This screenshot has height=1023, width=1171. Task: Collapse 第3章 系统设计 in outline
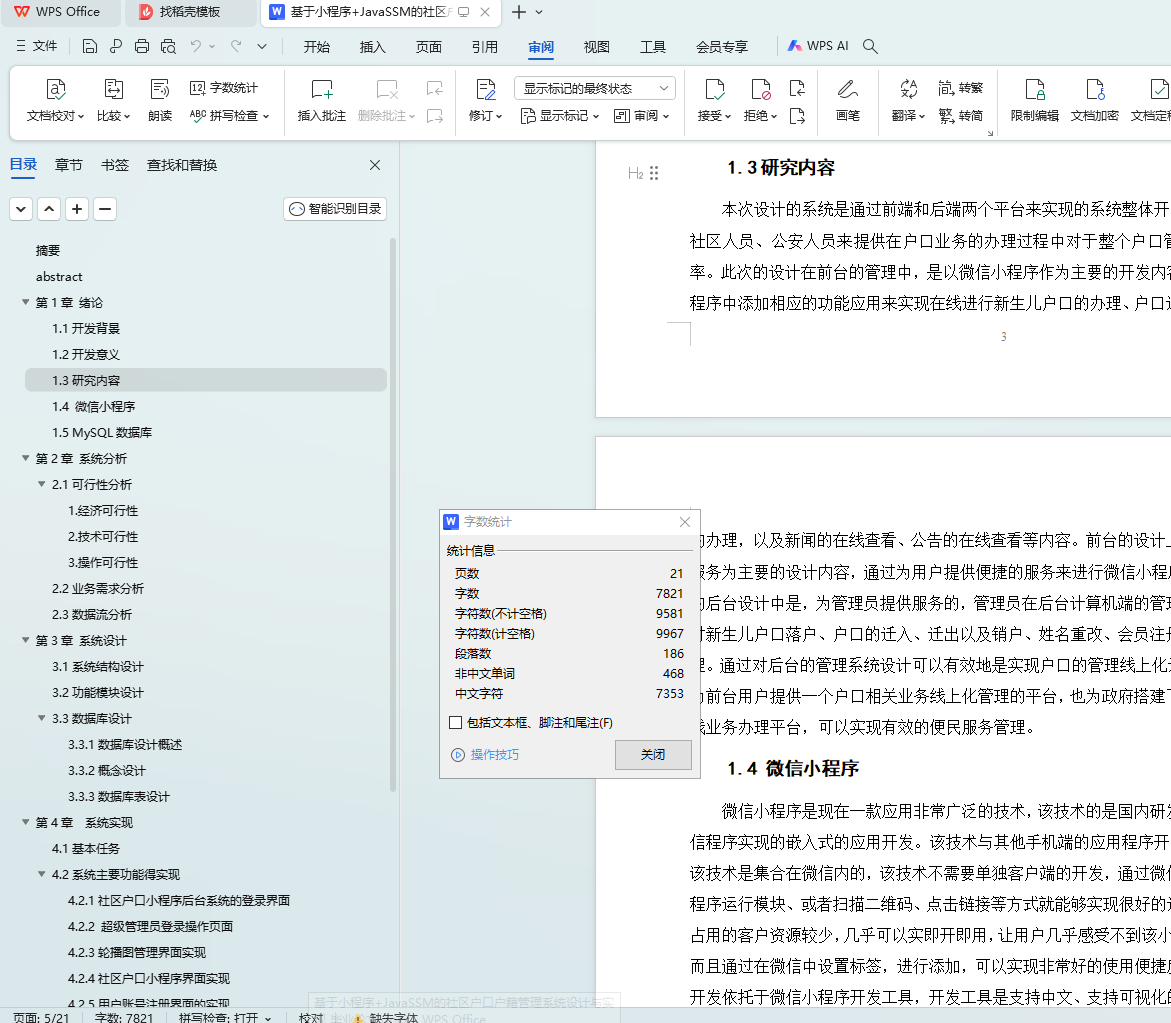pyautogui.click(x=25, y=641)
